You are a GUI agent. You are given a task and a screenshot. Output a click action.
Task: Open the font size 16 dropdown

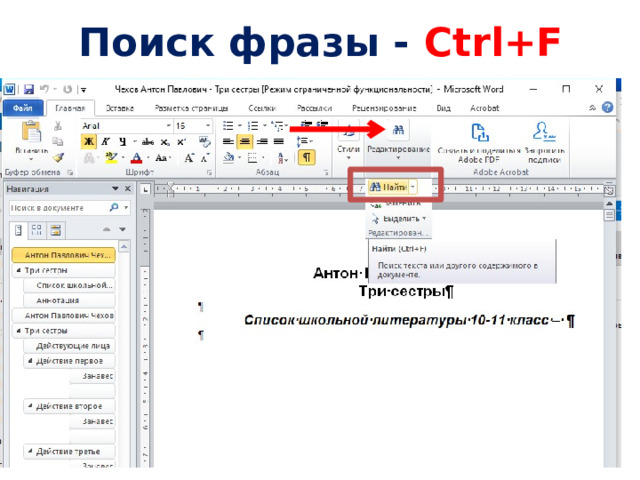pos(208,126)
